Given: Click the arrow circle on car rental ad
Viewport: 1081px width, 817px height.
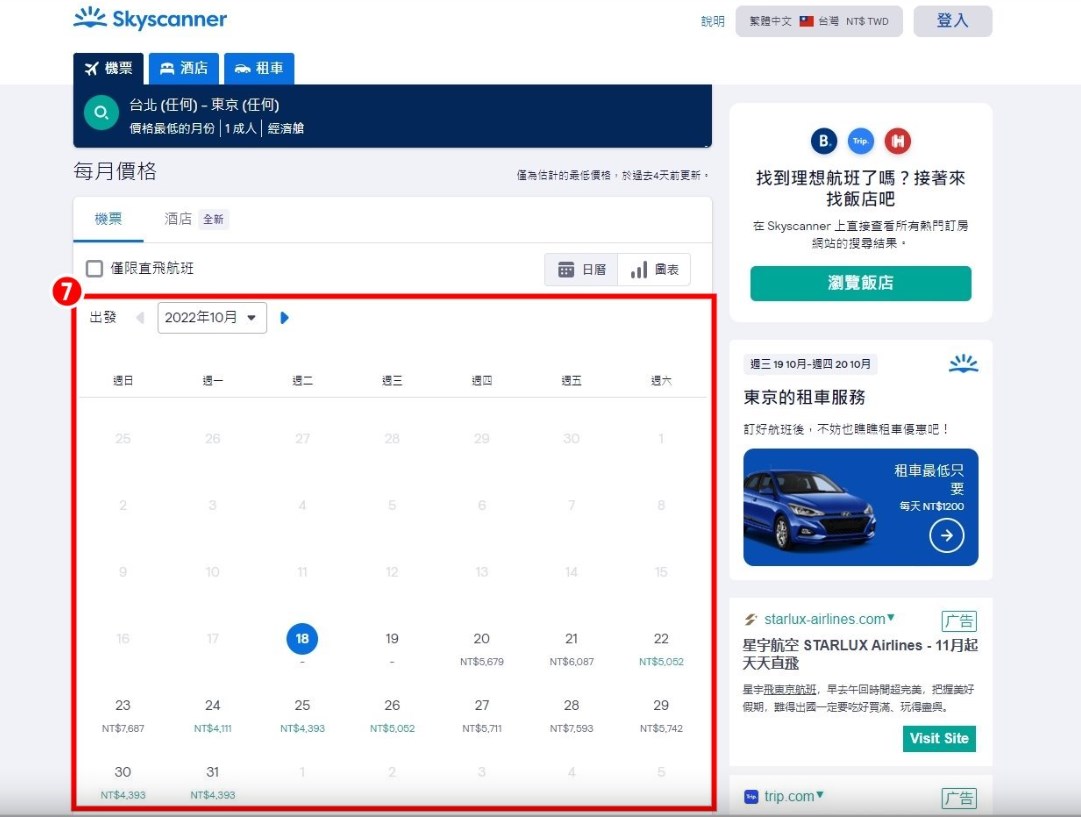Looking at the screenshot, I should point(946,536).
